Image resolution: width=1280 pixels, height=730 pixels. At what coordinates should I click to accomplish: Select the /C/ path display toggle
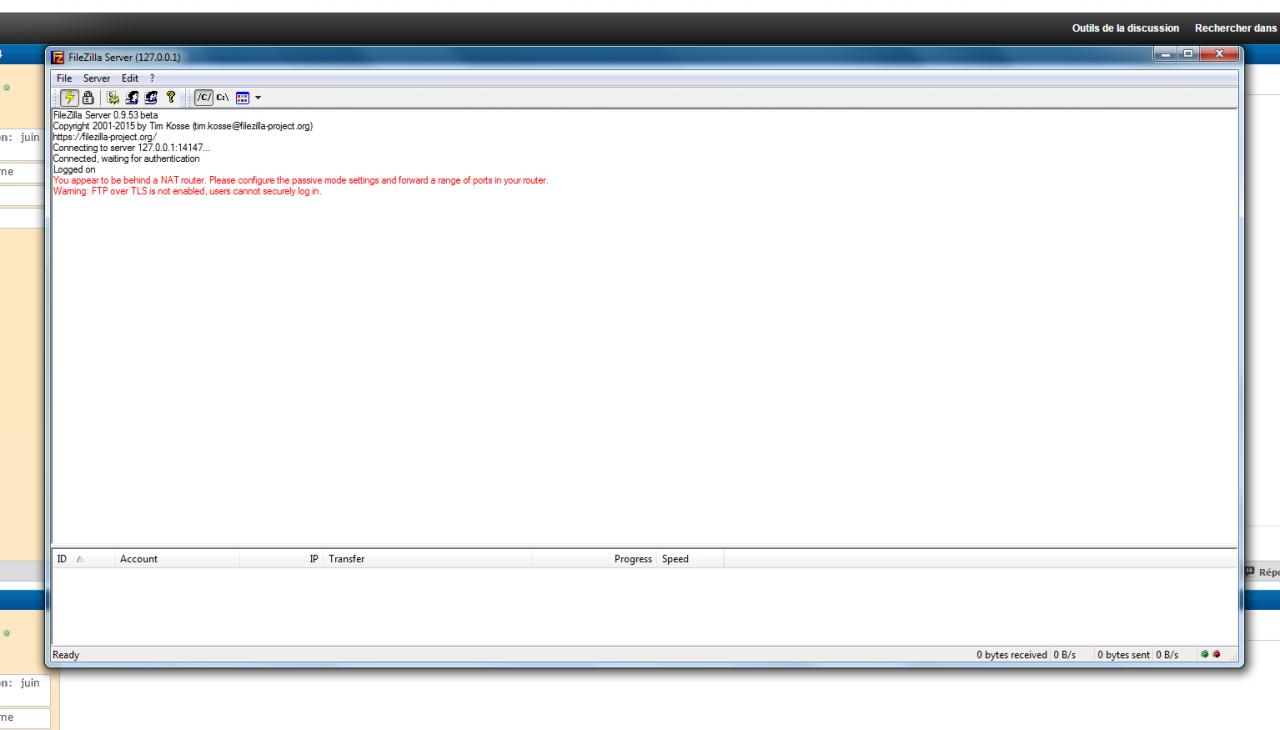tap(203, 97)
